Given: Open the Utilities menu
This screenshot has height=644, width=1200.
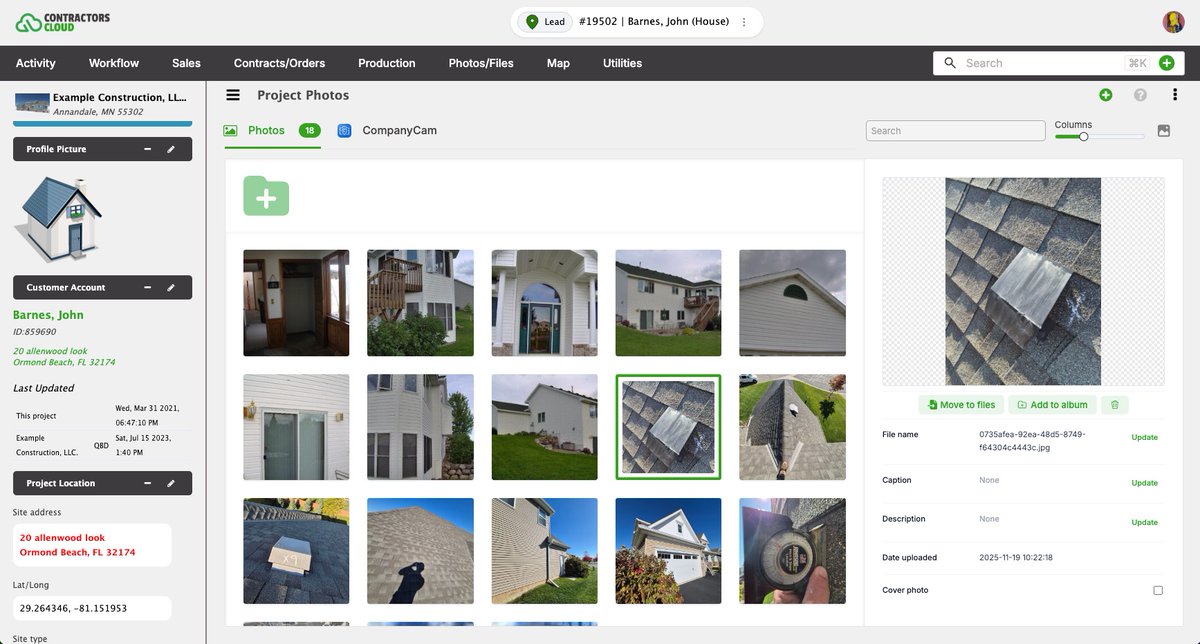Looking at the screenshot, I should pos(622,63).
